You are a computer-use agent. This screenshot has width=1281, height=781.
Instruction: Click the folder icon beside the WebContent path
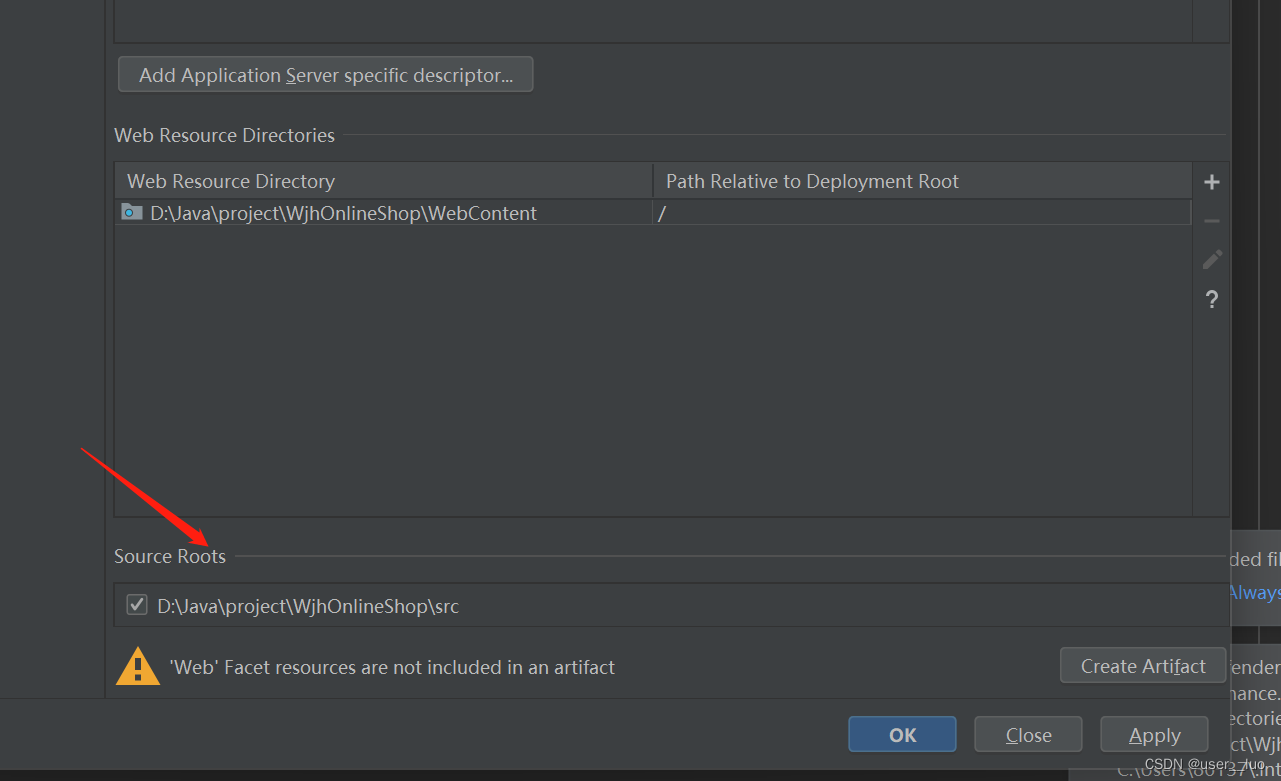[x=131, y=212]
